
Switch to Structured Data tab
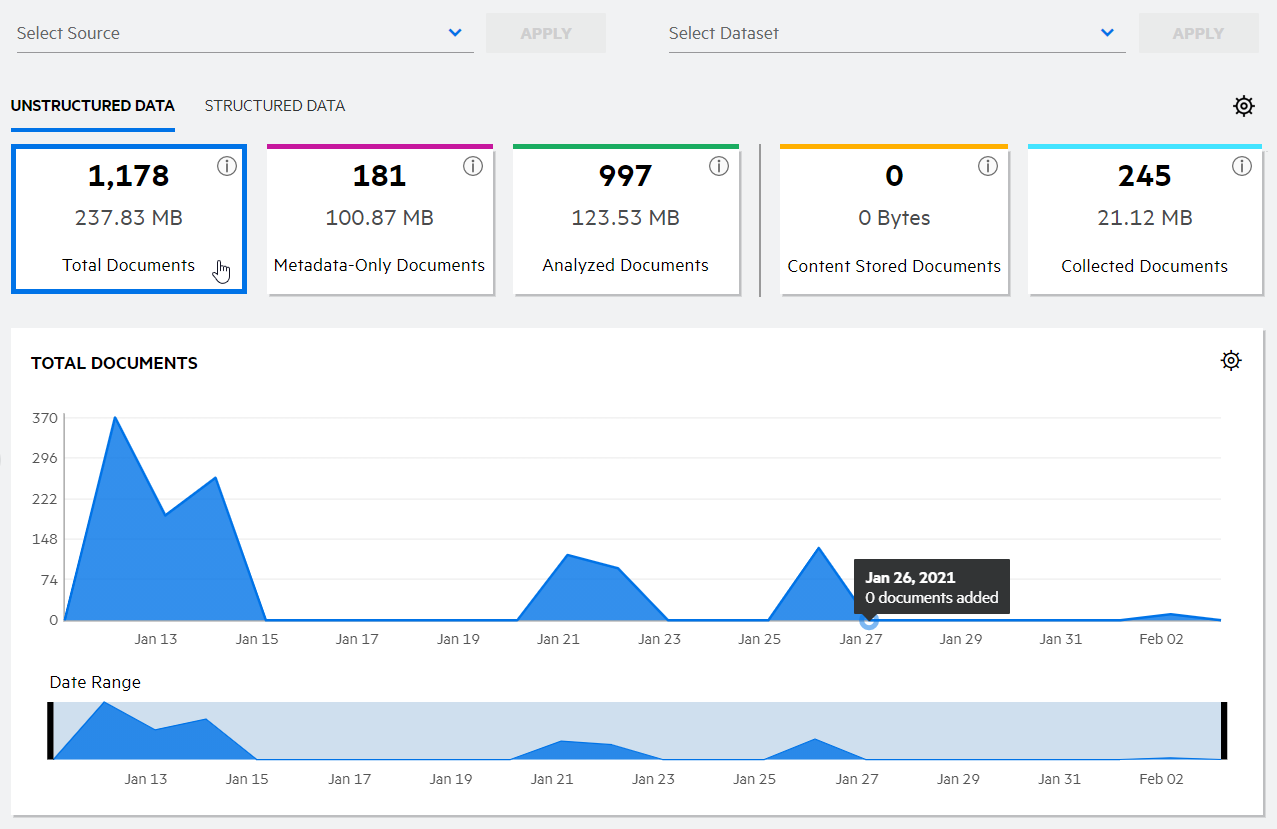click(275, 106)
